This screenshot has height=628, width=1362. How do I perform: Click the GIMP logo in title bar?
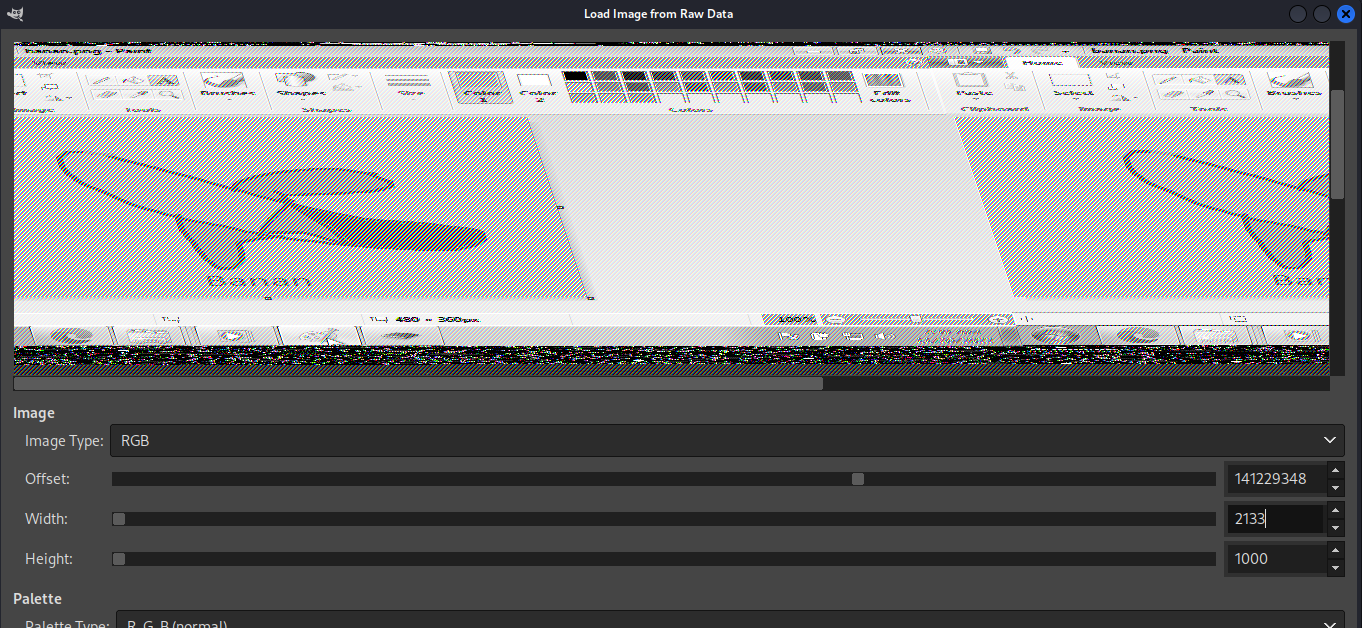click(15, 14)
